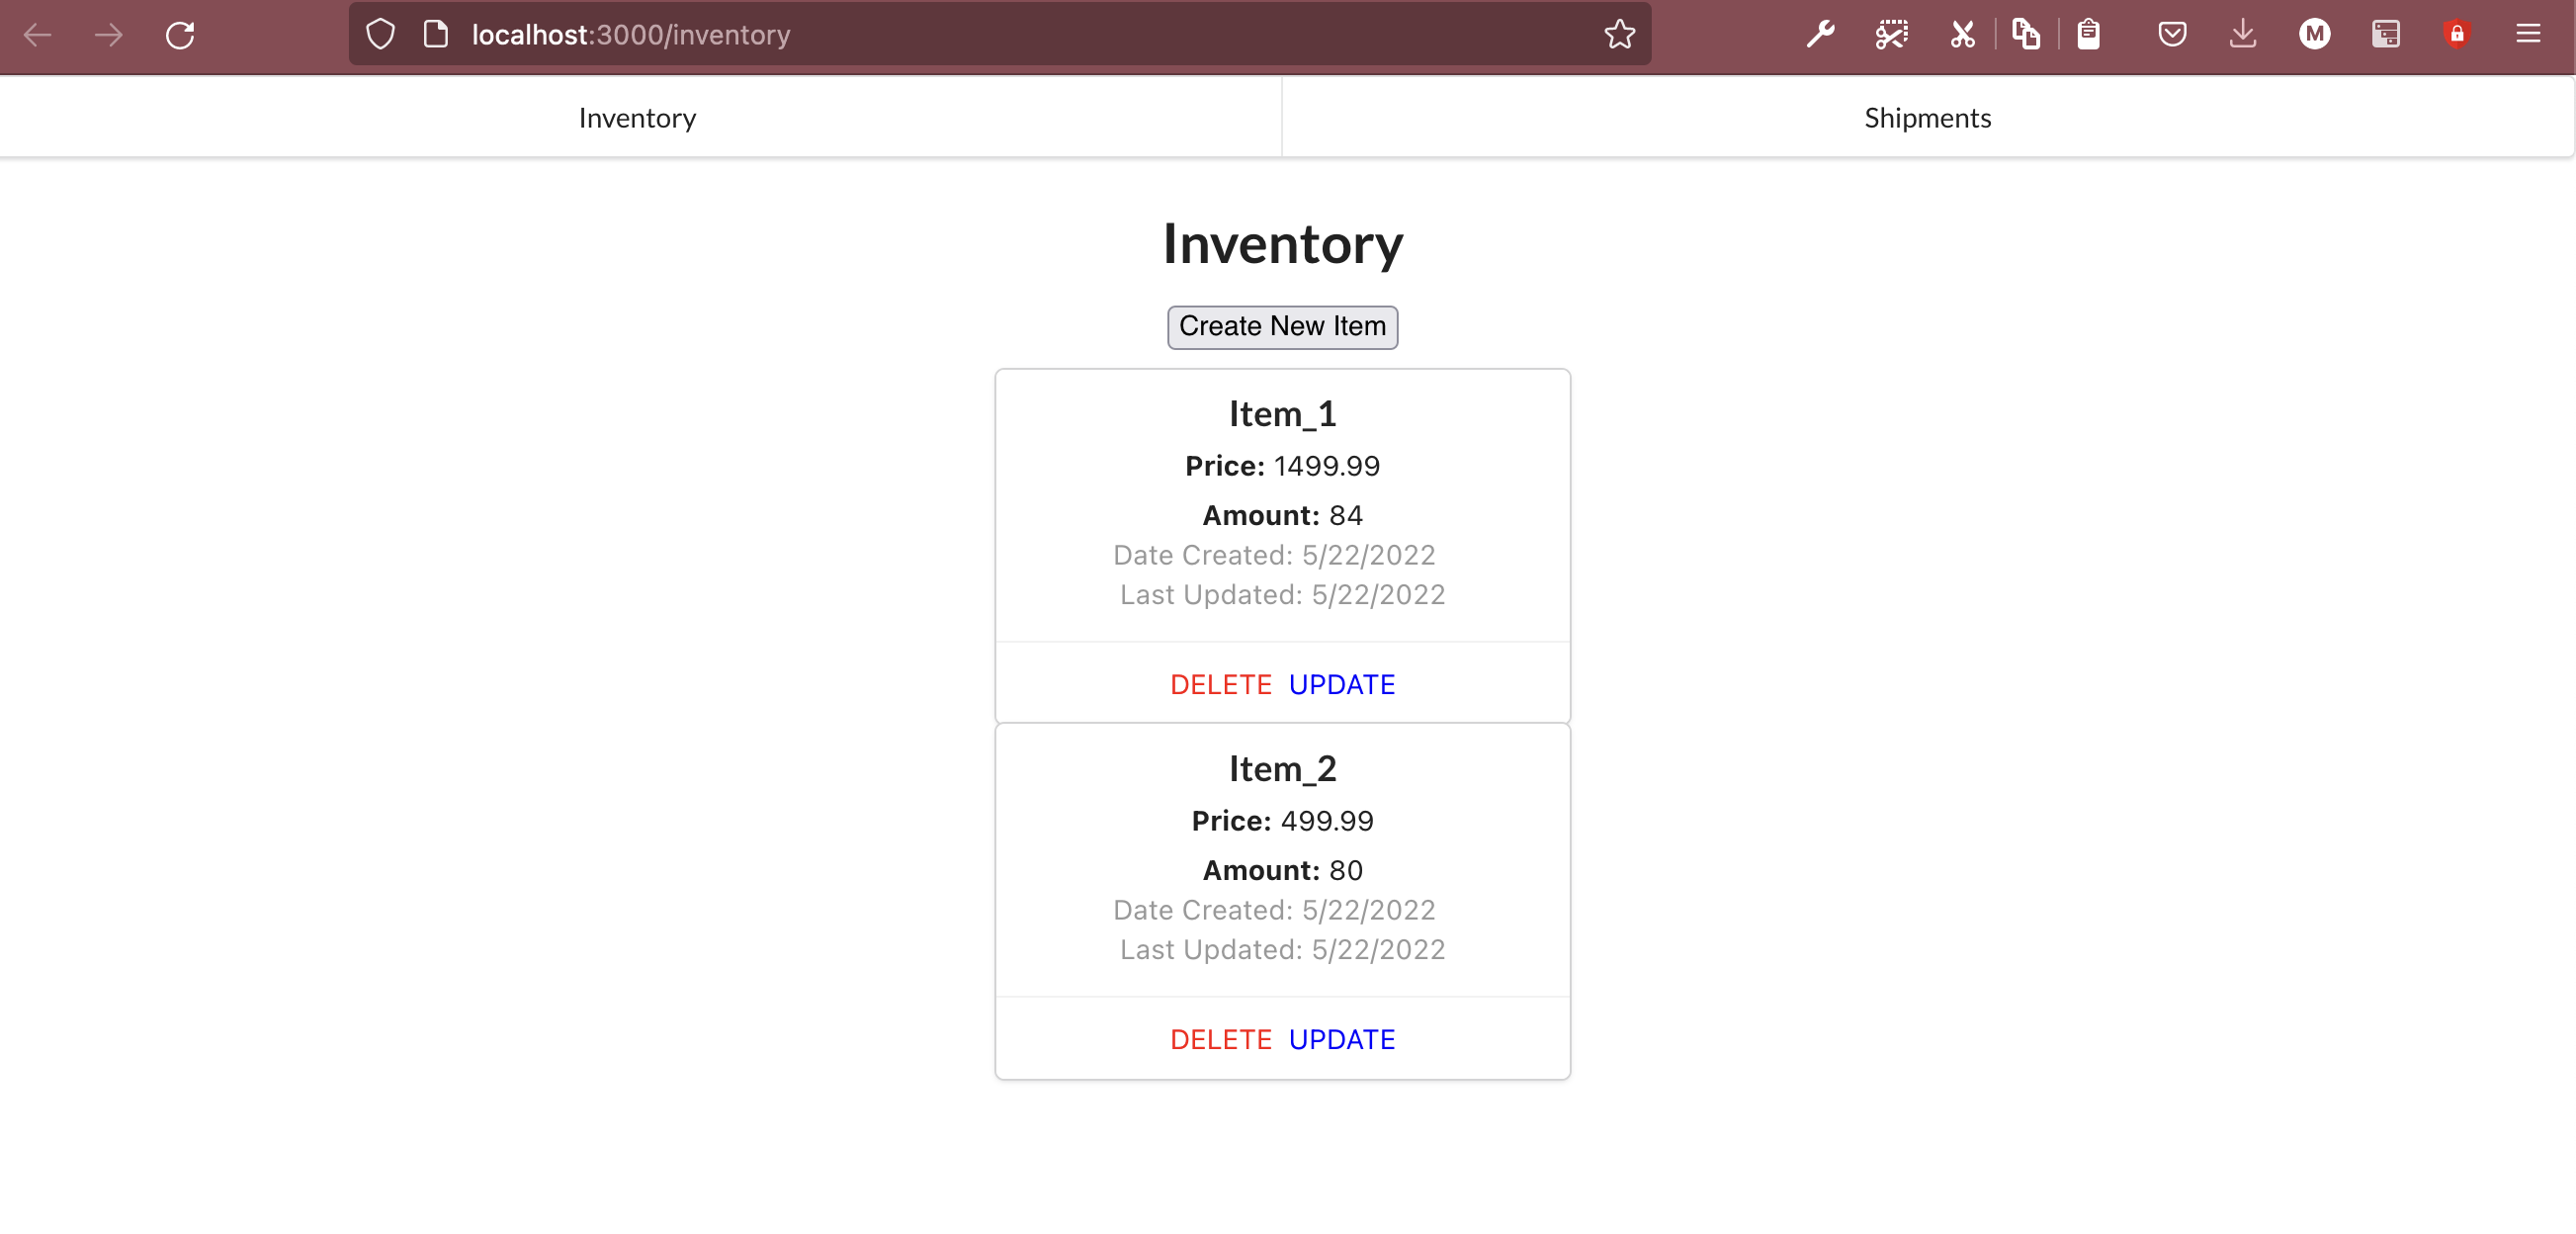Image resolution: width=2576 pixels, height=1234 pixels.
Task: Reload the current page
Action: click(180, 35)
